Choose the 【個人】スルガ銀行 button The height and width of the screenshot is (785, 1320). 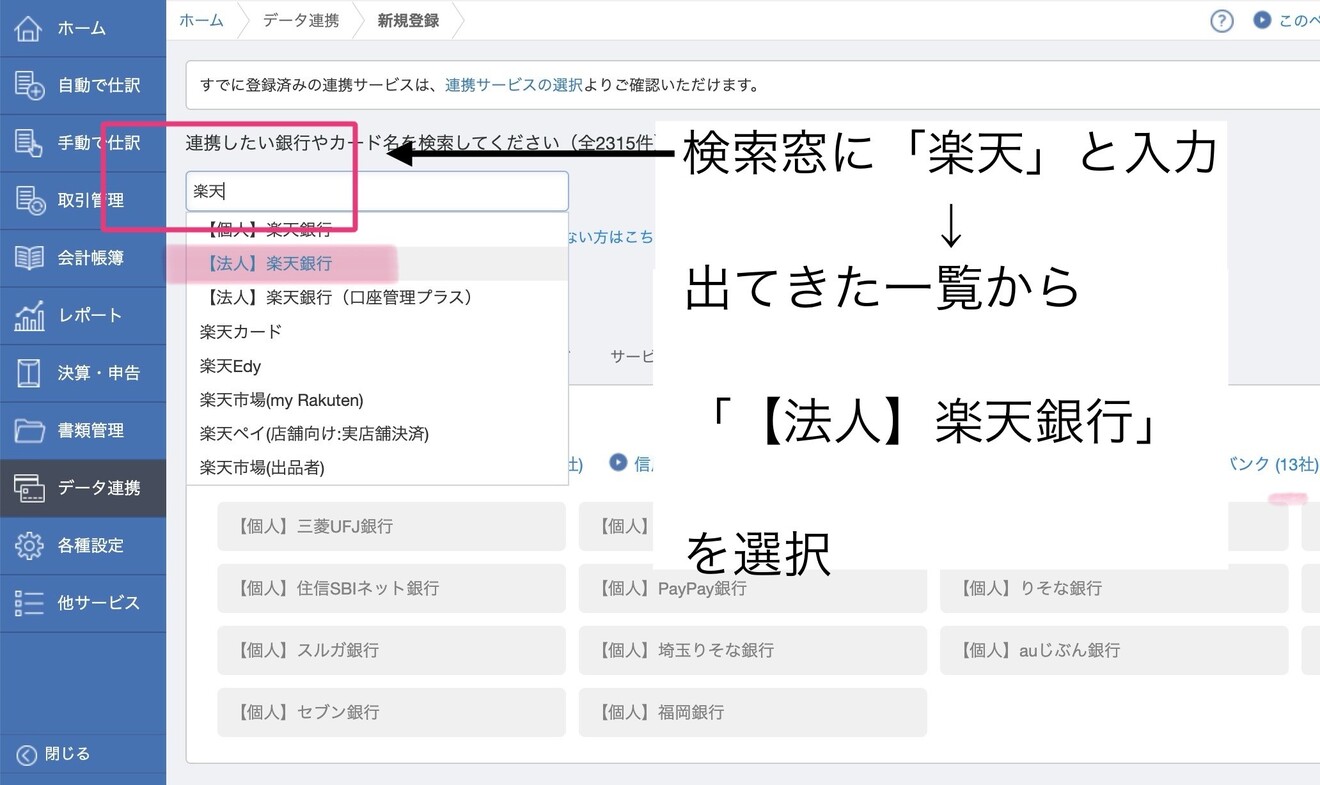tap(391, 650)
